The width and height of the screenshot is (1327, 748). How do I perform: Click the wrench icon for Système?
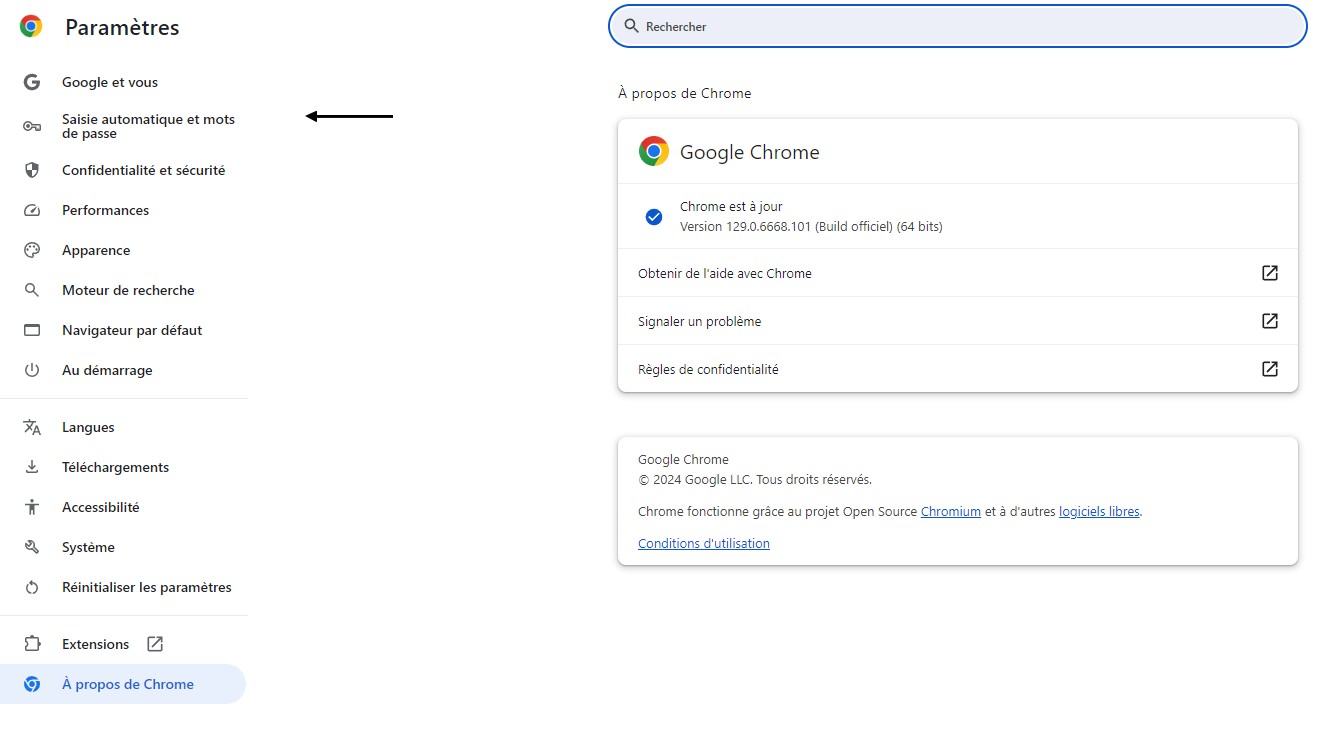(32, 547)
